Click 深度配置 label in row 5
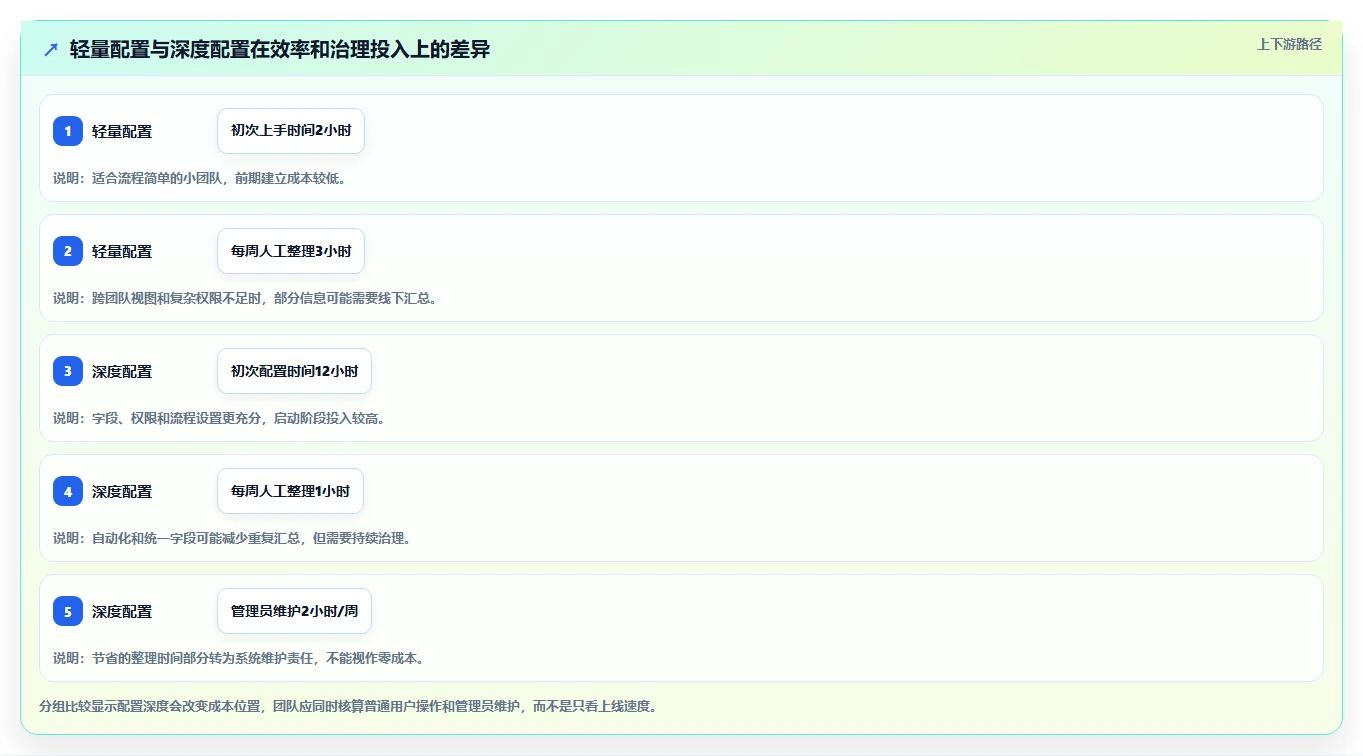Viewport: 1363px width, 756px height. pos(122,612)
